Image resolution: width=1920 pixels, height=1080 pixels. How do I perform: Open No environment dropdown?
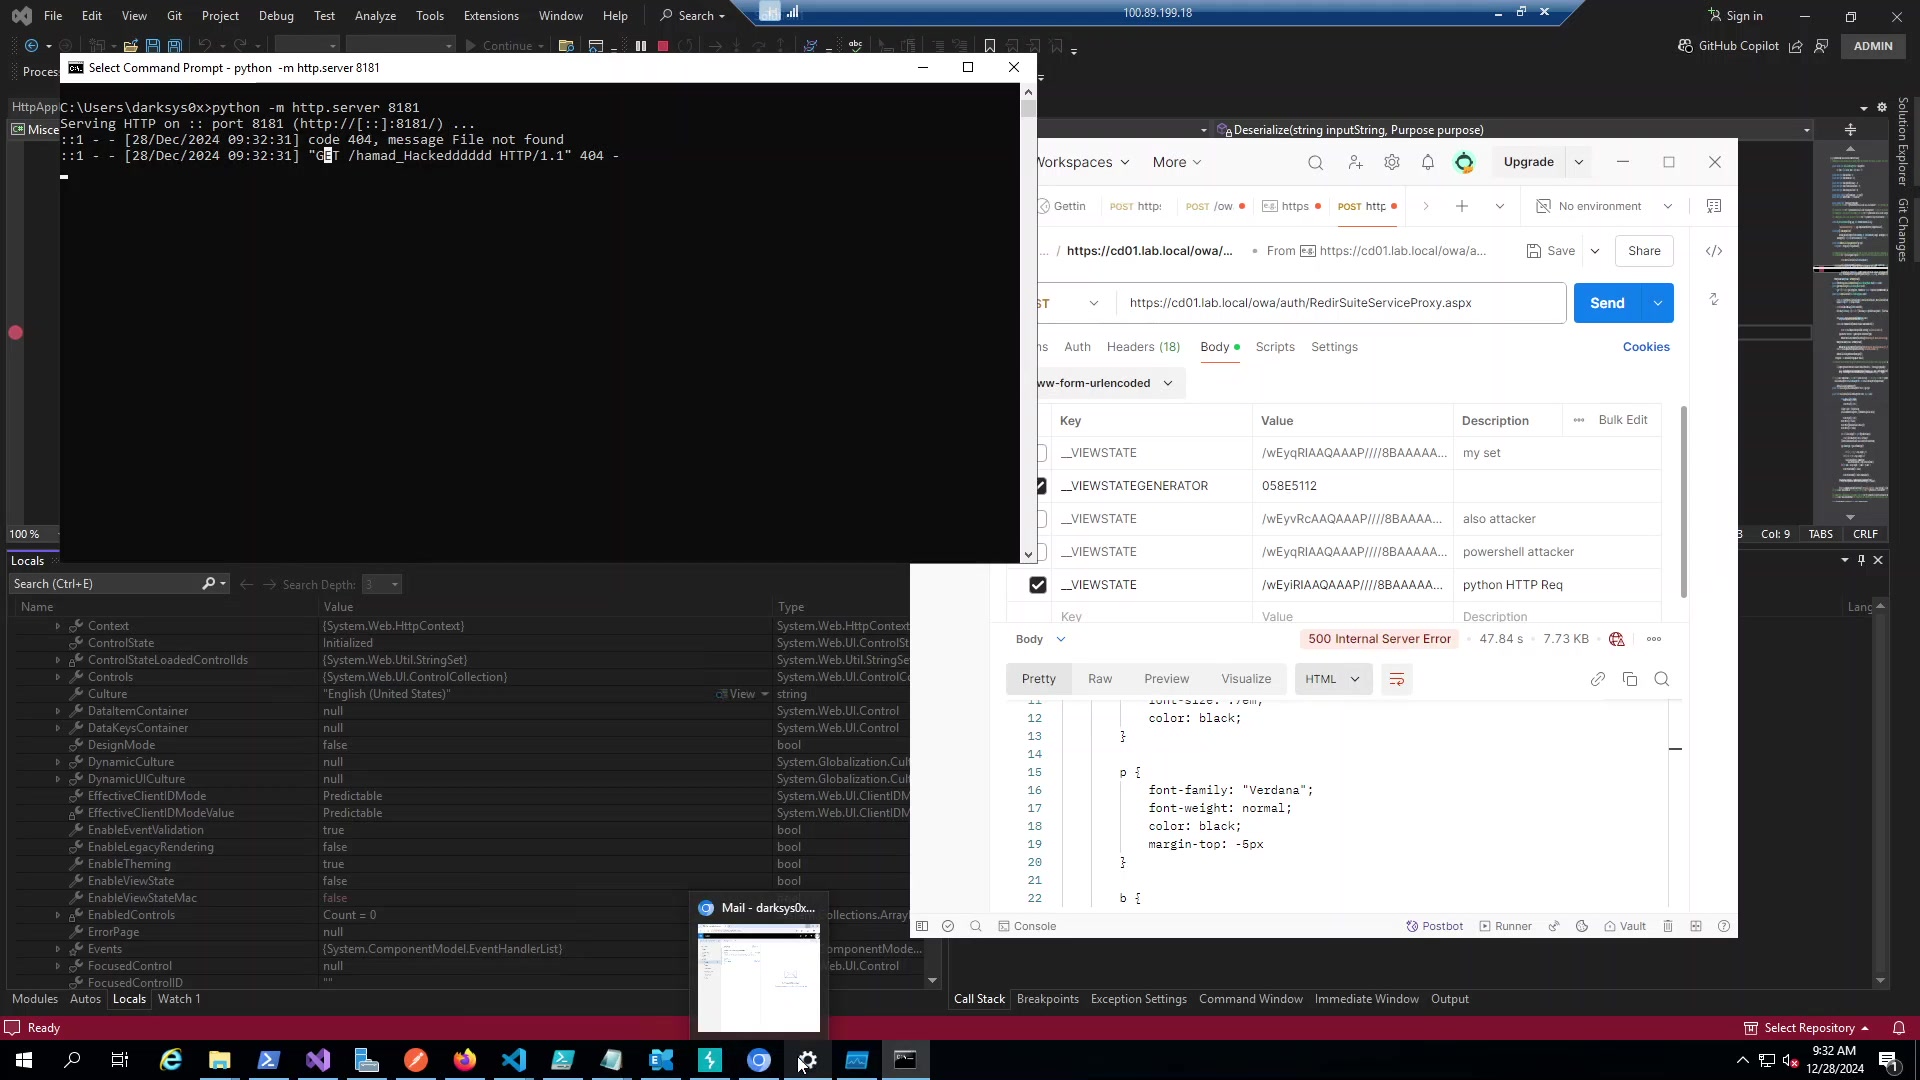click(x=1604, y=206)
